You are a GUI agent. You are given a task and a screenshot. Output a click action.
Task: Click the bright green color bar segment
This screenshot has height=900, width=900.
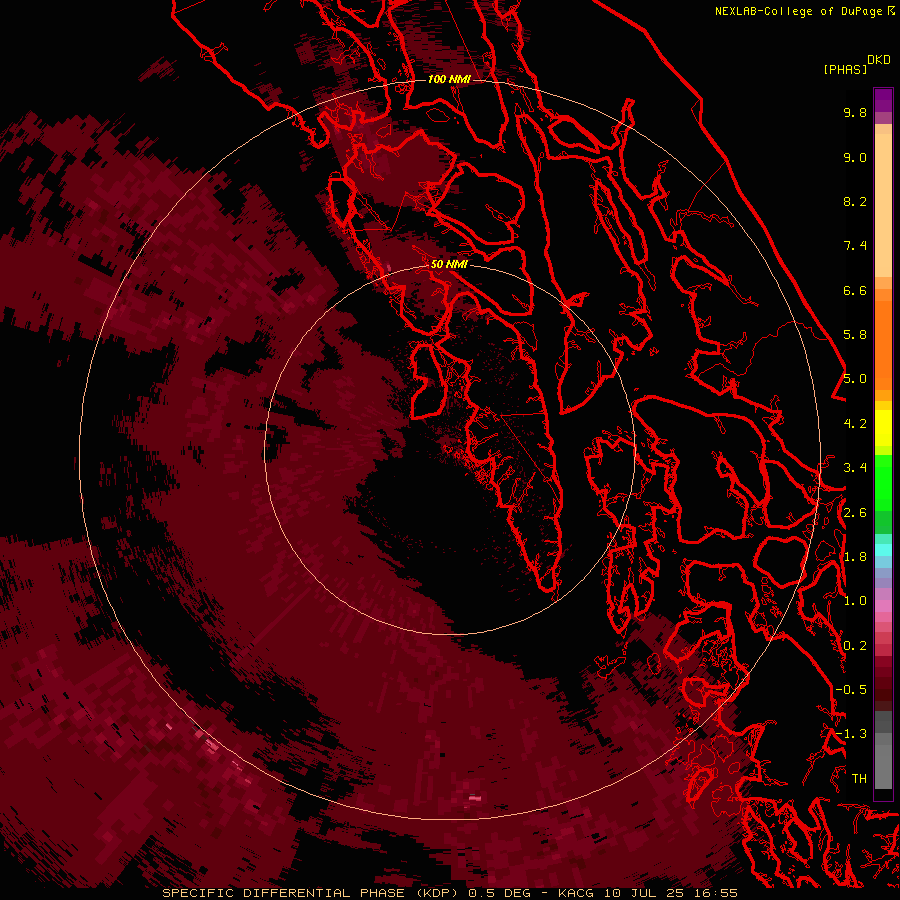coord(883,481)
